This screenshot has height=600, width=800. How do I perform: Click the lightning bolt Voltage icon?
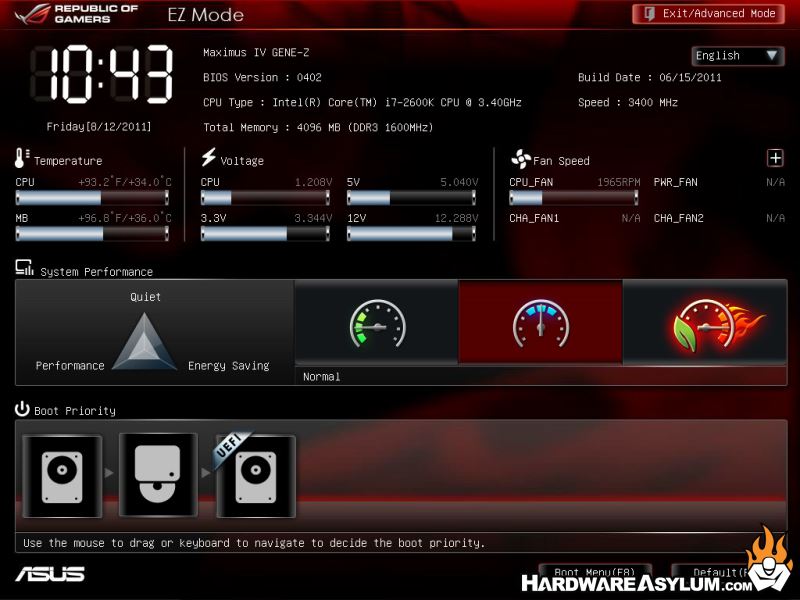(208, 157)
